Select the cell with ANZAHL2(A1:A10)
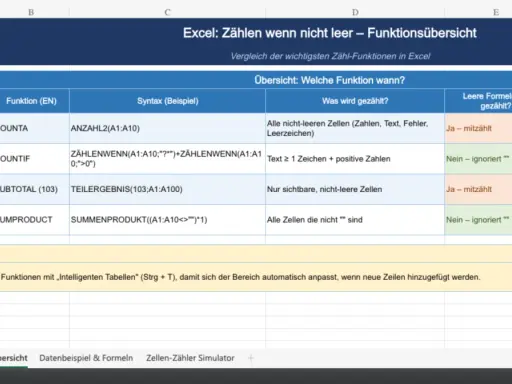The width and height of the screenshot is (512, 384). 167,128
